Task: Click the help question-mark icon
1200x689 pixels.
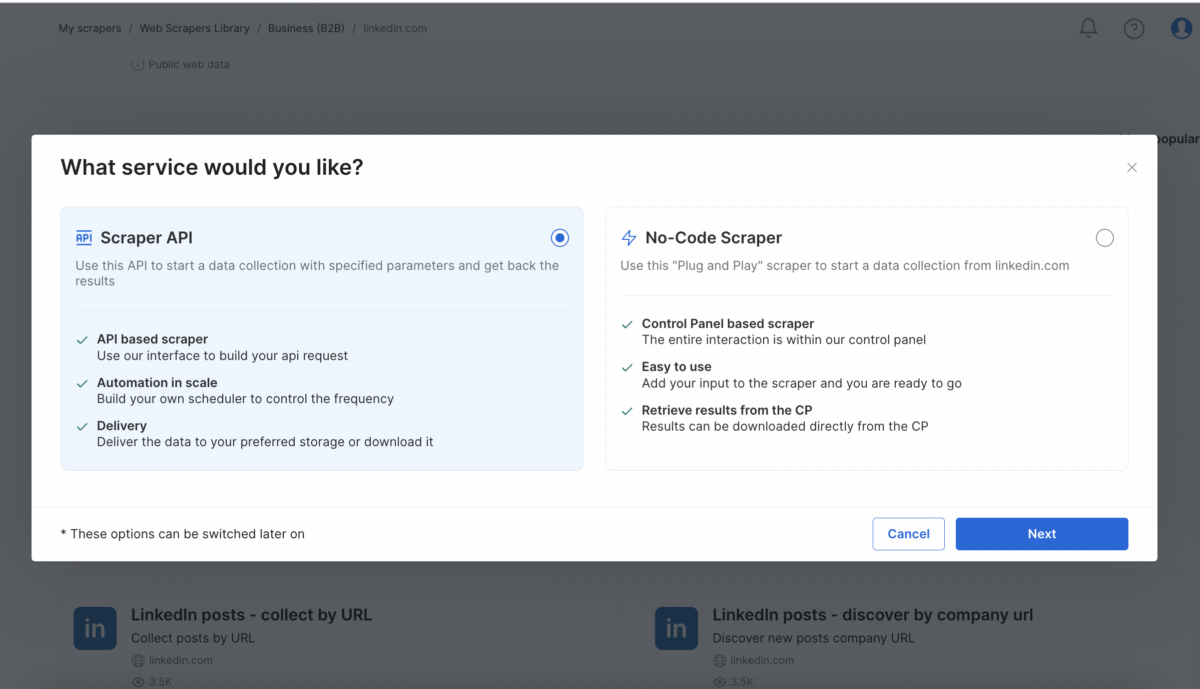Action: pos(1133,28)
